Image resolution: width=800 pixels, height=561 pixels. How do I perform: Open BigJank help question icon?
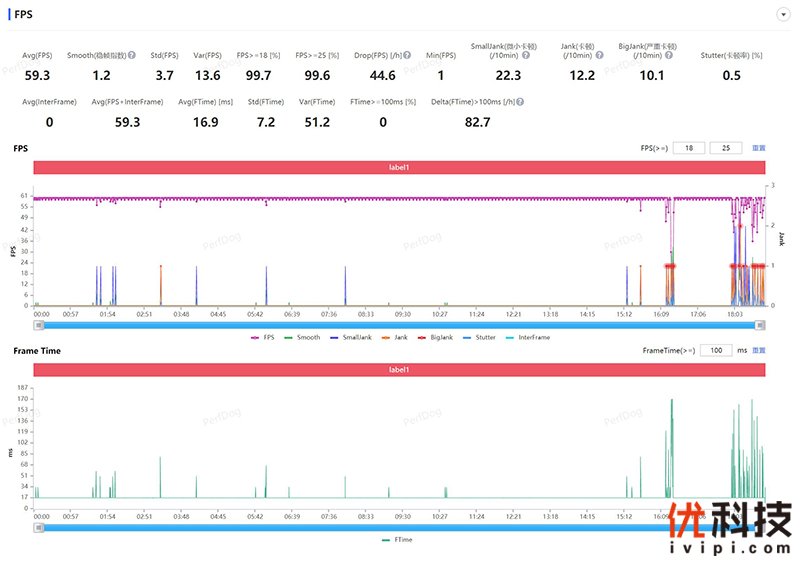pyautogui.click(x=669, y=55)
